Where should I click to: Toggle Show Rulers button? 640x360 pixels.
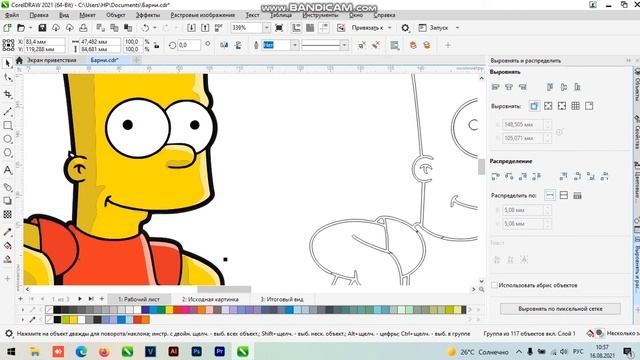[x=296, y=28]
